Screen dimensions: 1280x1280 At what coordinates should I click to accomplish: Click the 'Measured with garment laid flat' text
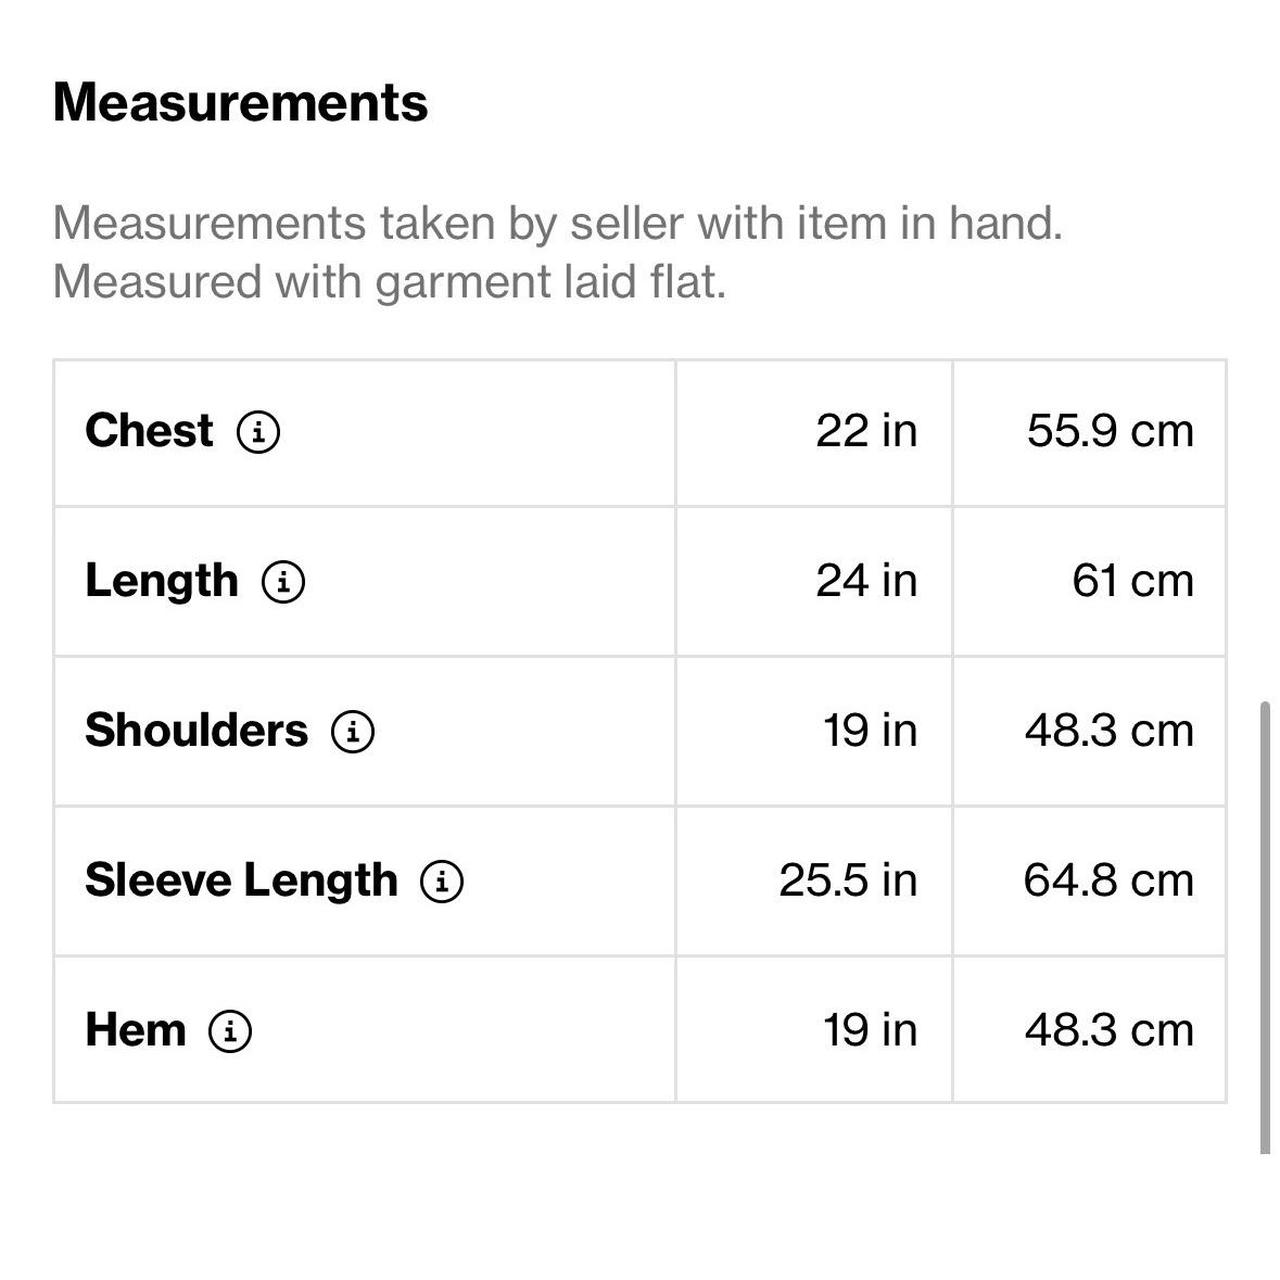point(389,282)
